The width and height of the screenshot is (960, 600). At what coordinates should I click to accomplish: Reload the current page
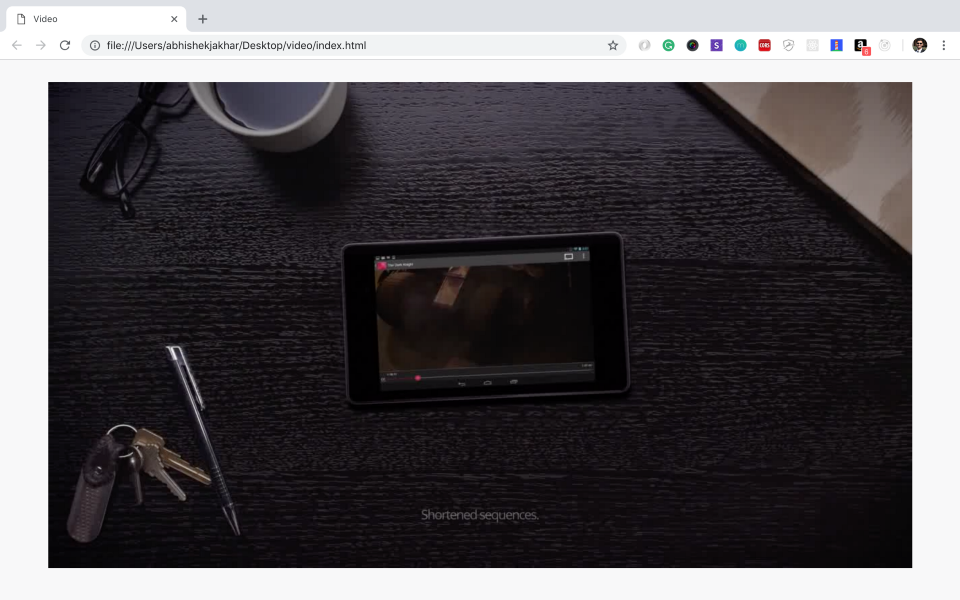pyautogui.click(x=65, y=45)
